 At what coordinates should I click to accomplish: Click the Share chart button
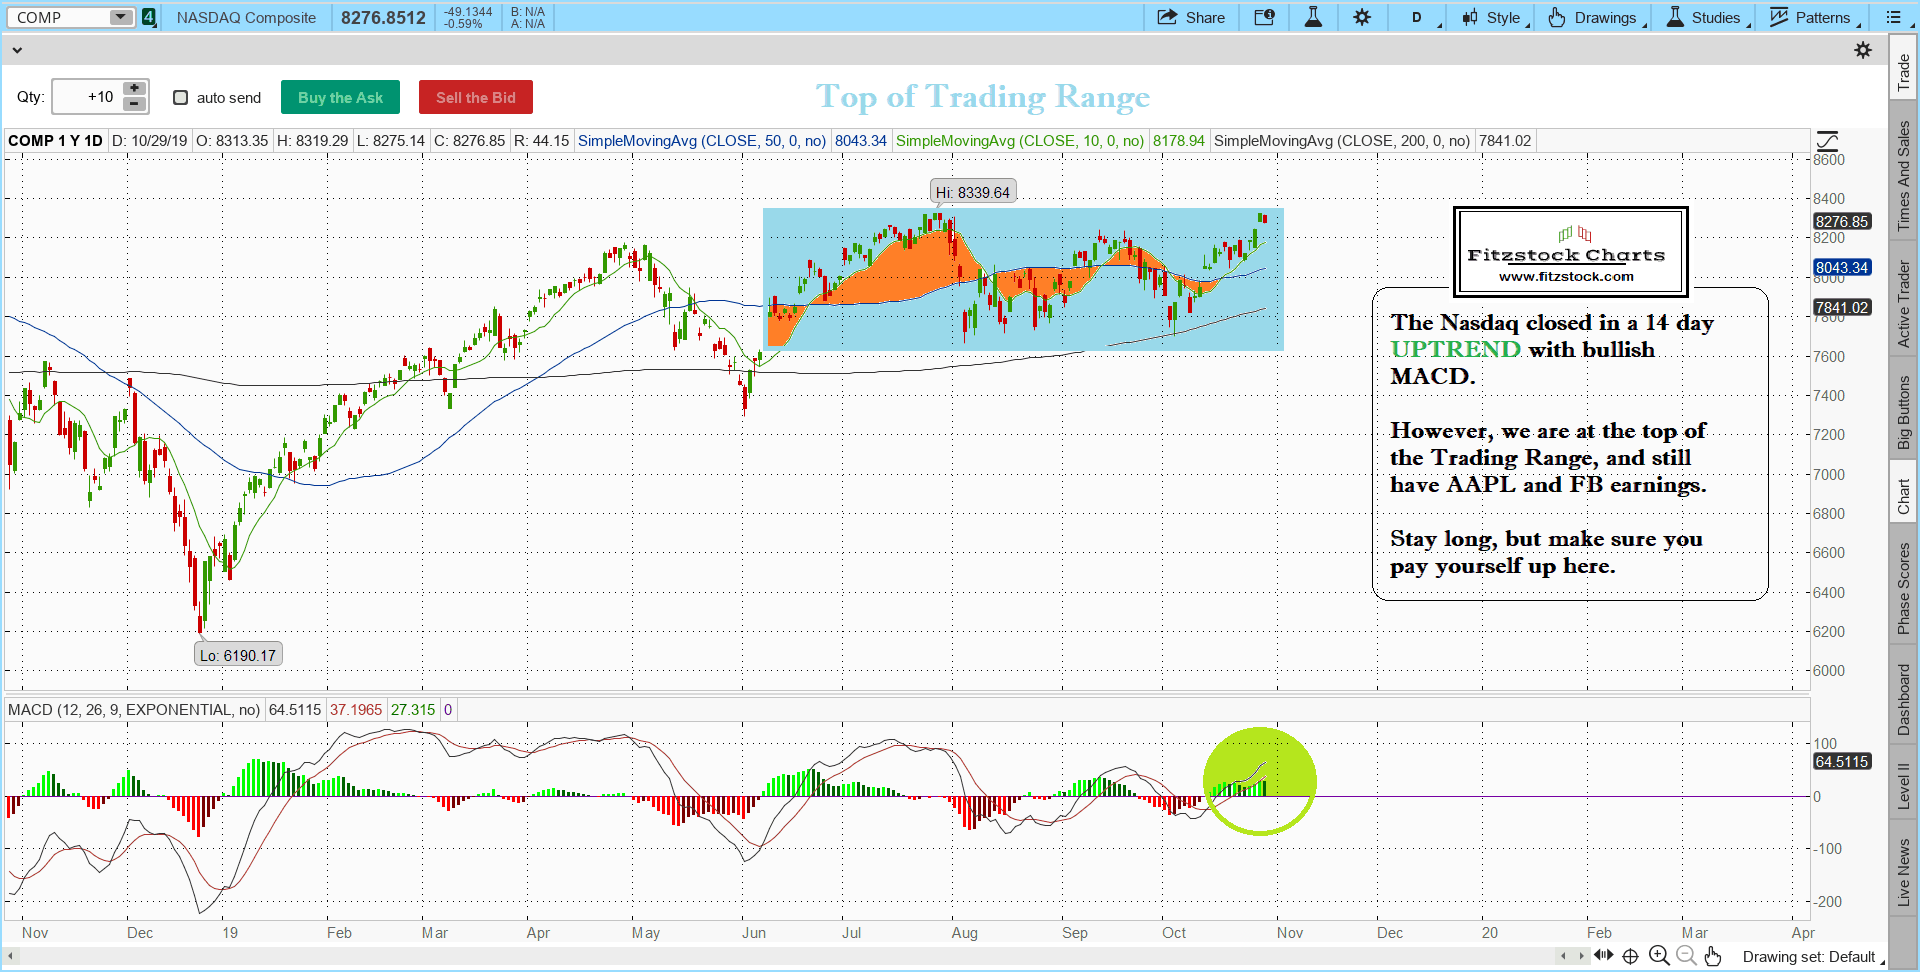(x=1191, y=17)
